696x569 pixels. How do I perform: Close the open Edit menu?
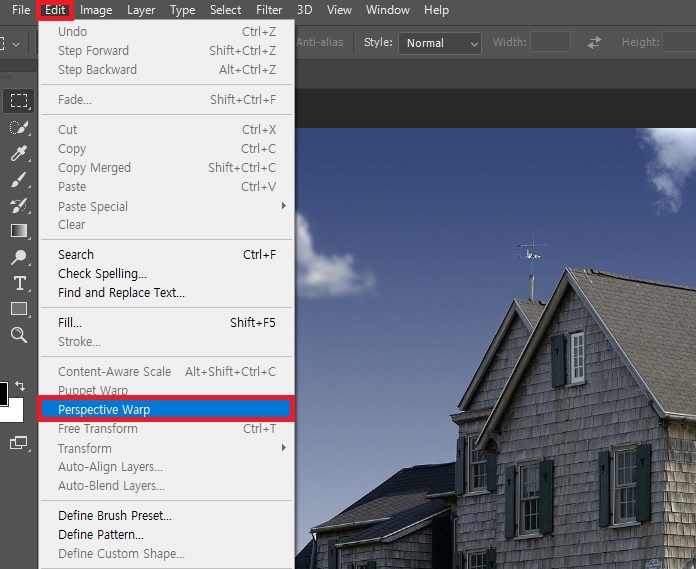[55, 10]
